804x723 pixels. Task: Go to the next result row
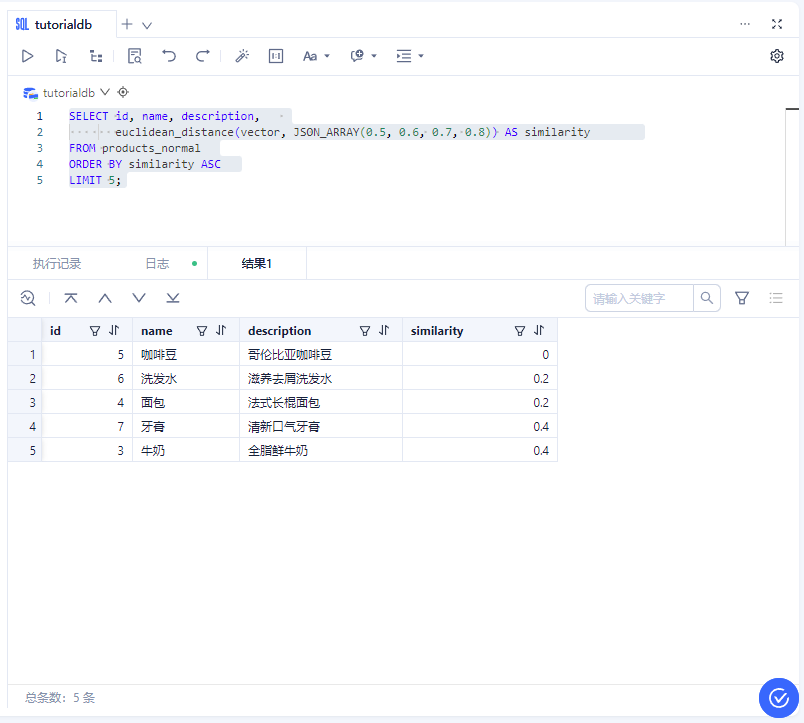click(139, 298)
